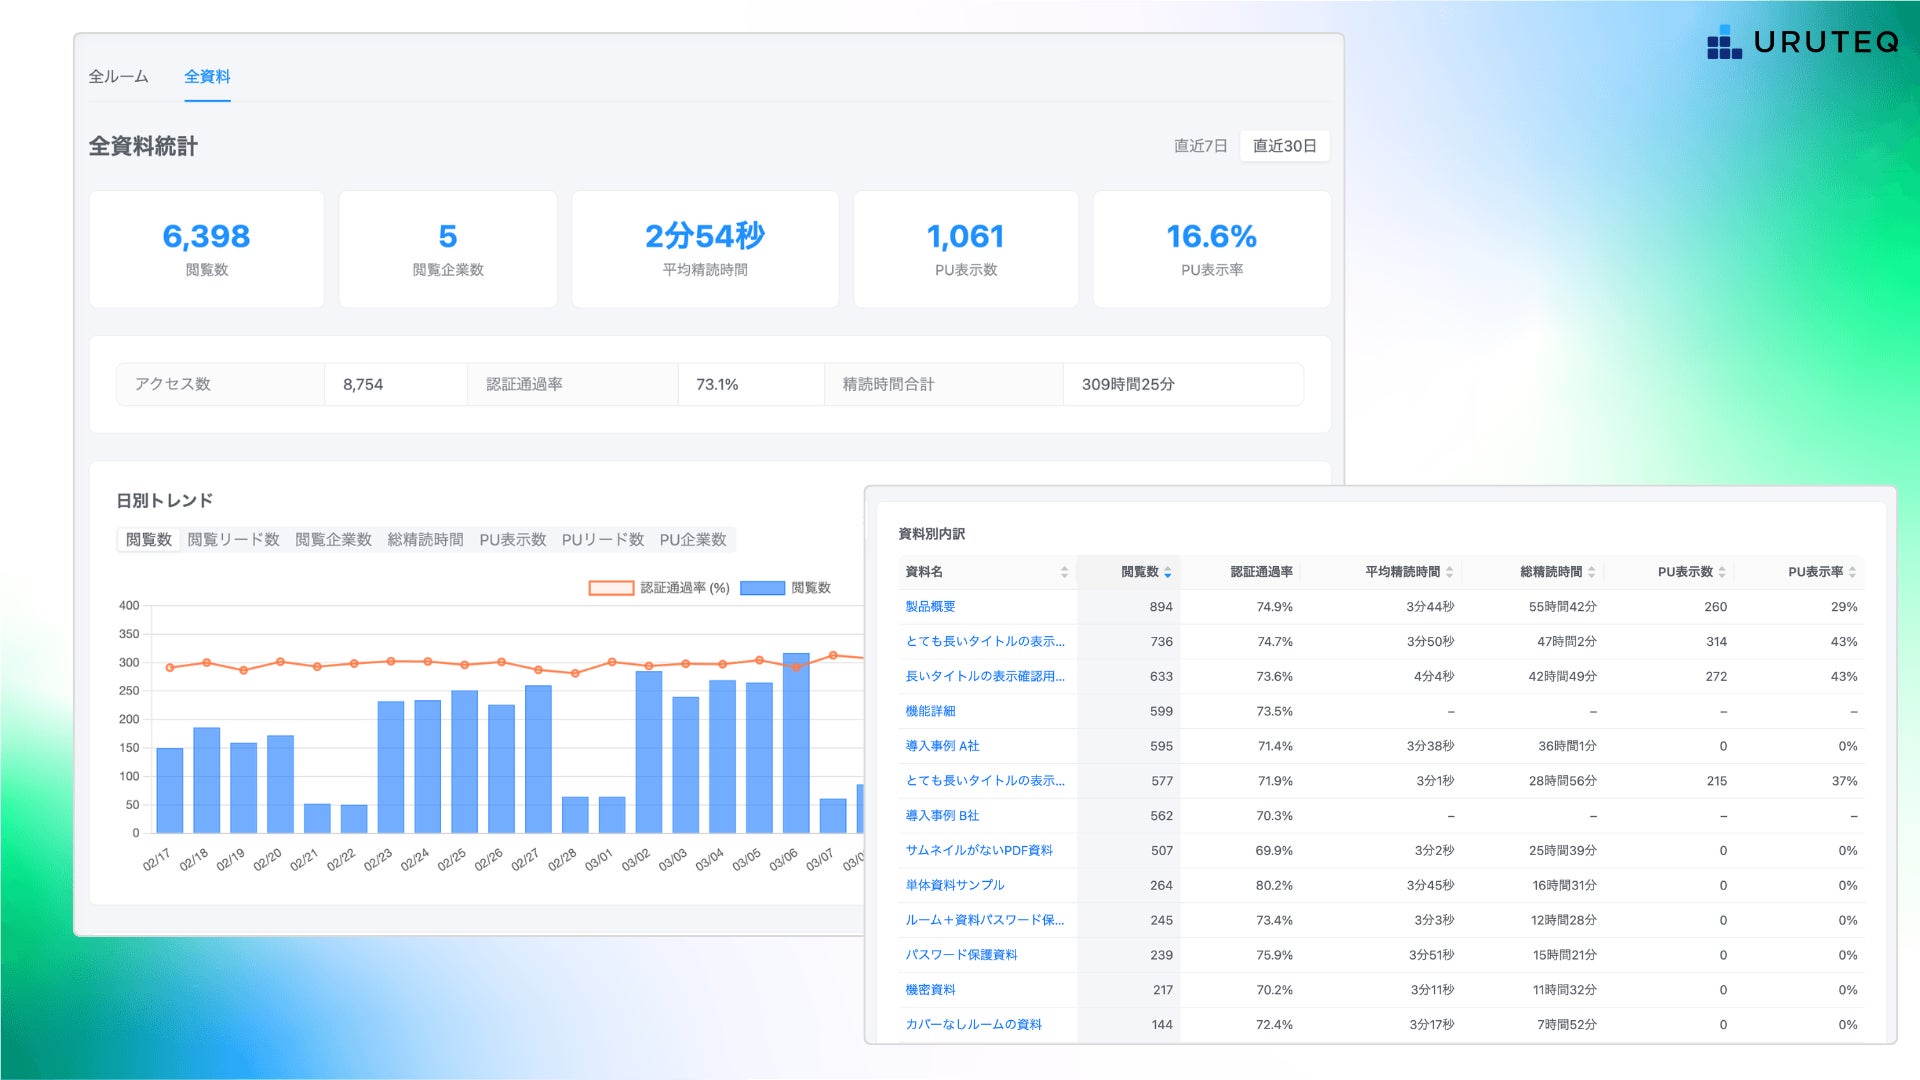Sort by 平均精読時間 column sort icon

[x=1449, y=572]
